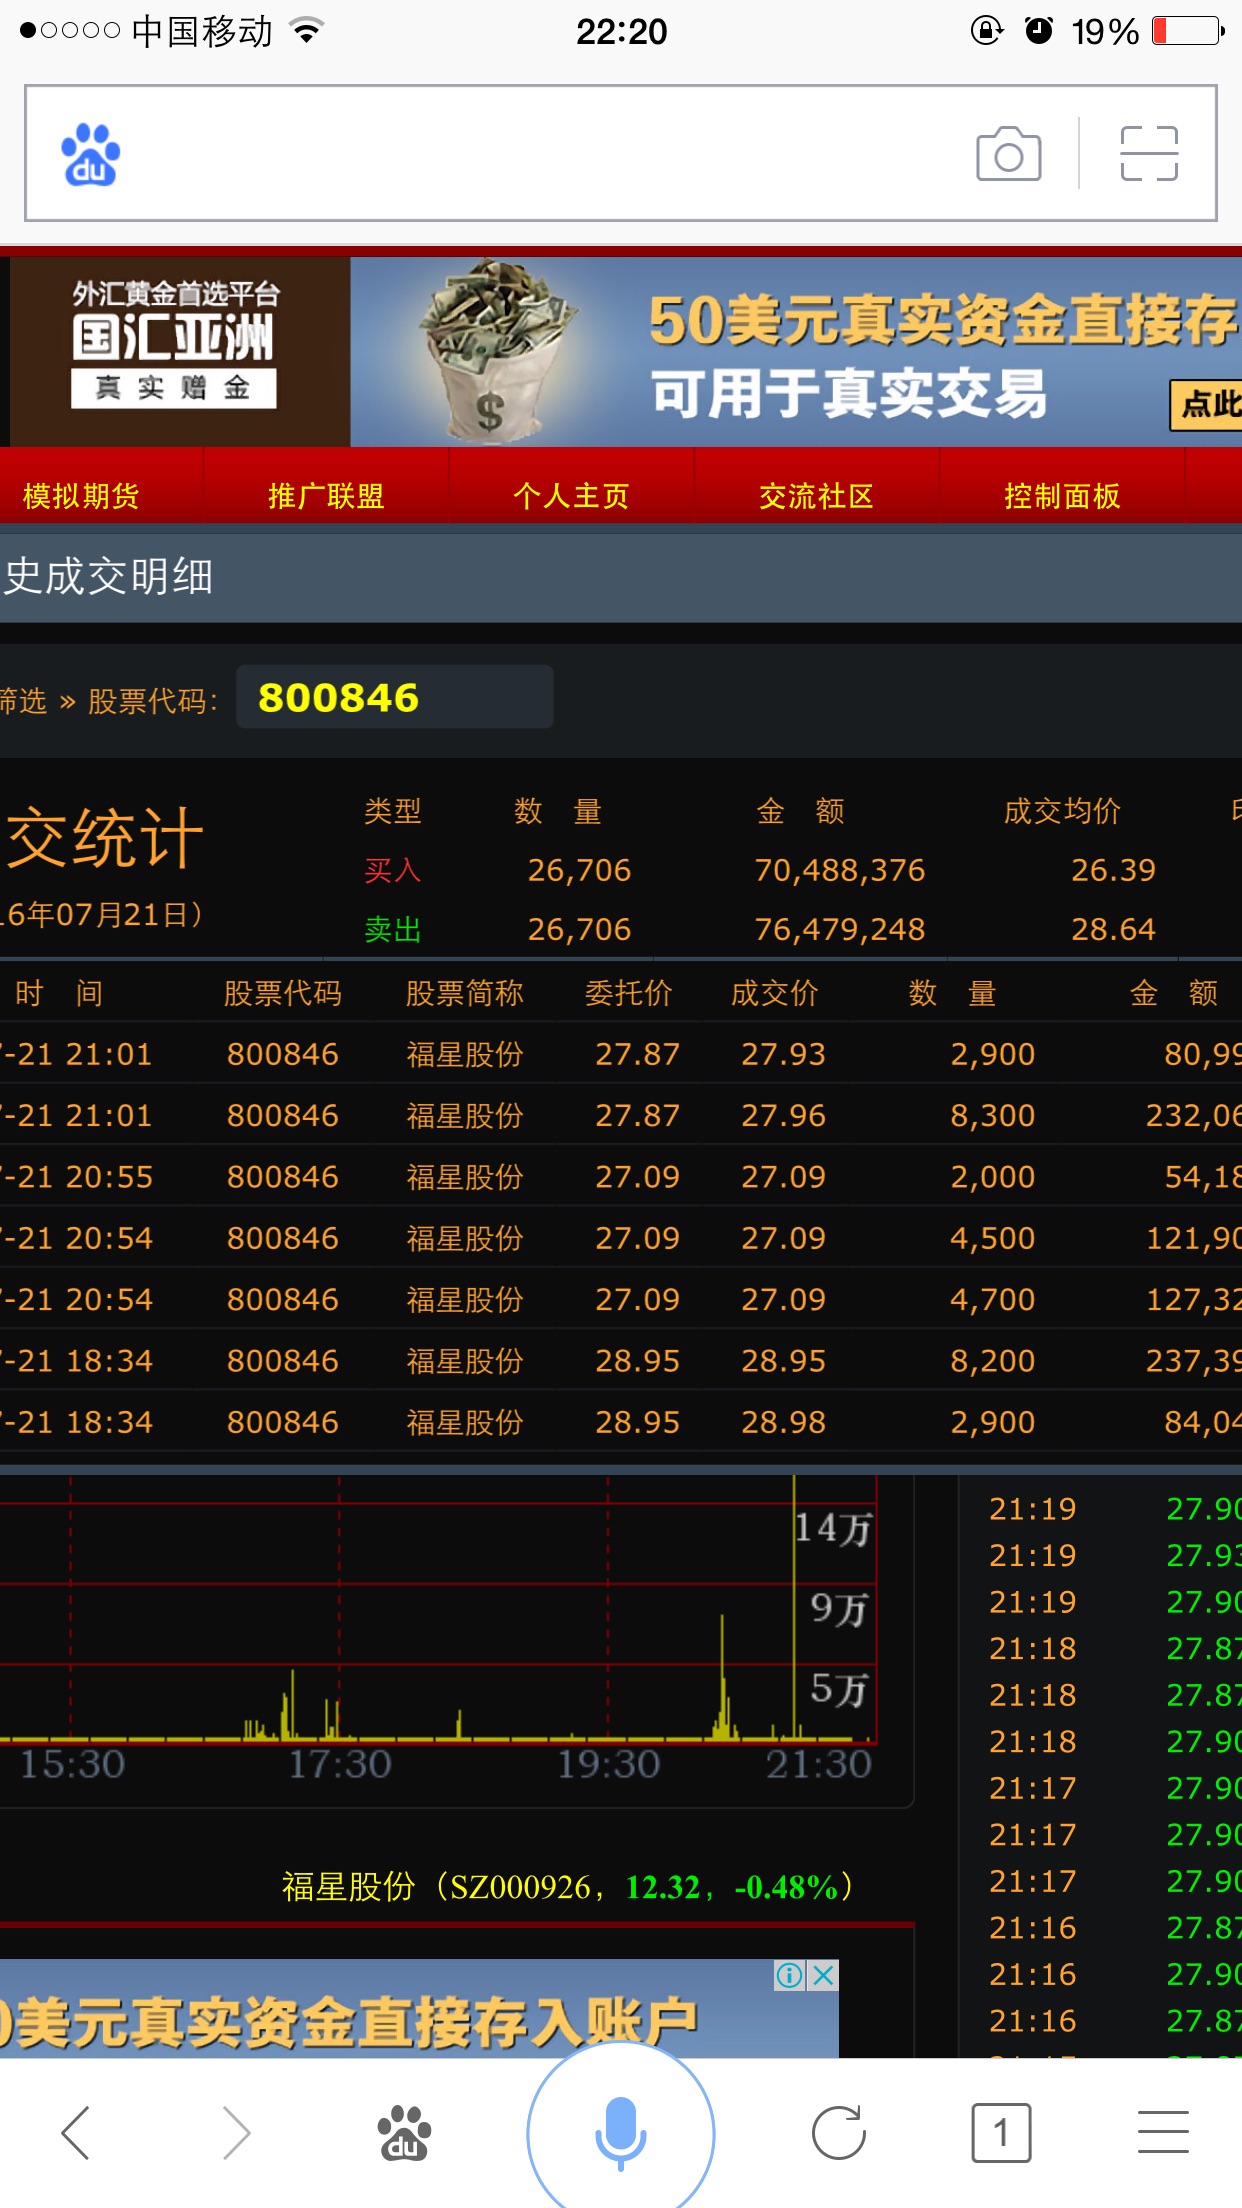The image size is (1242, 2208).
Task: Open the hamburger menu in bottom bar
Action: point(1163,2133)
